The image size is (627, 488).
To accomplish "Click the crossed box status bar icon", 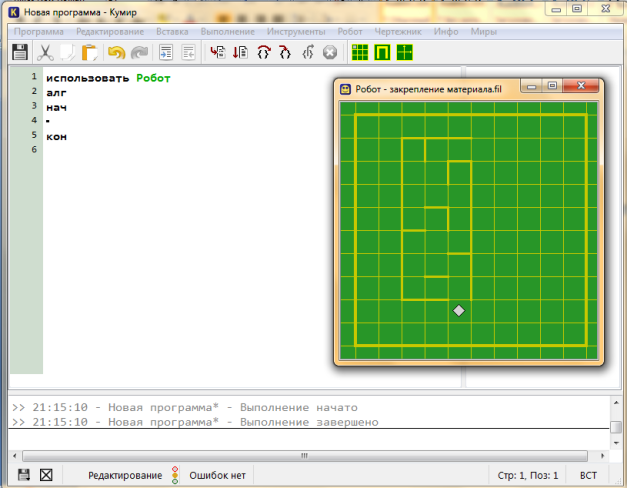I will 46,475.
